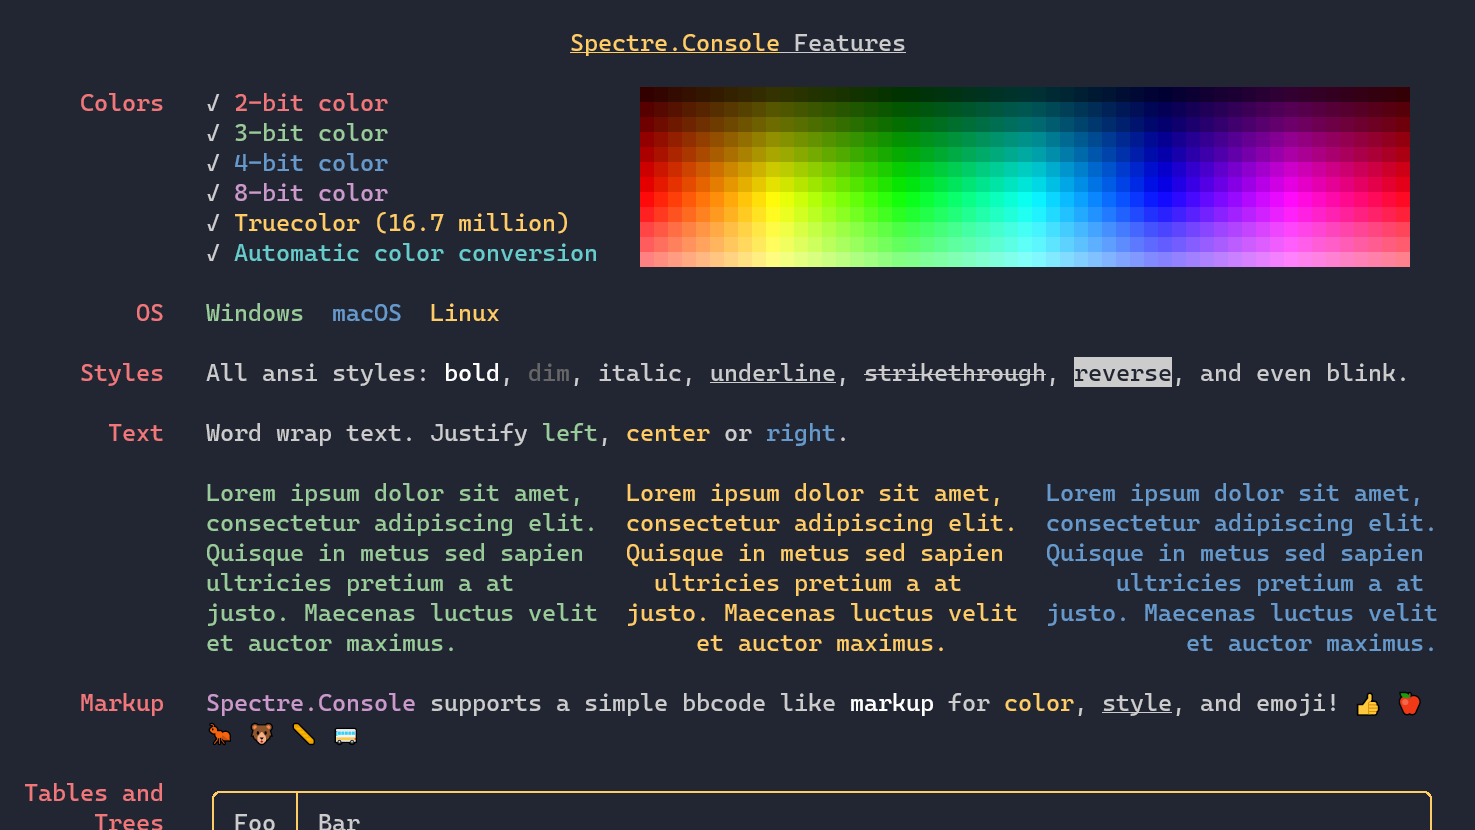The height and width of the screenshot is (830, 1475).
Task: Click the checkmark beside 8-bit color
Action: (x=213, y=193)
